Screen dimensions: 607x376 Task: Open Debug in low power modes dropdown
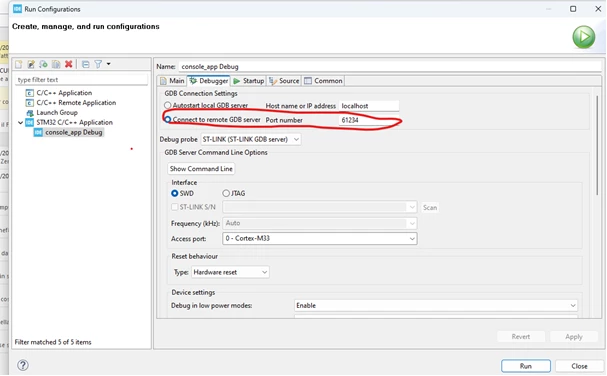436,306
